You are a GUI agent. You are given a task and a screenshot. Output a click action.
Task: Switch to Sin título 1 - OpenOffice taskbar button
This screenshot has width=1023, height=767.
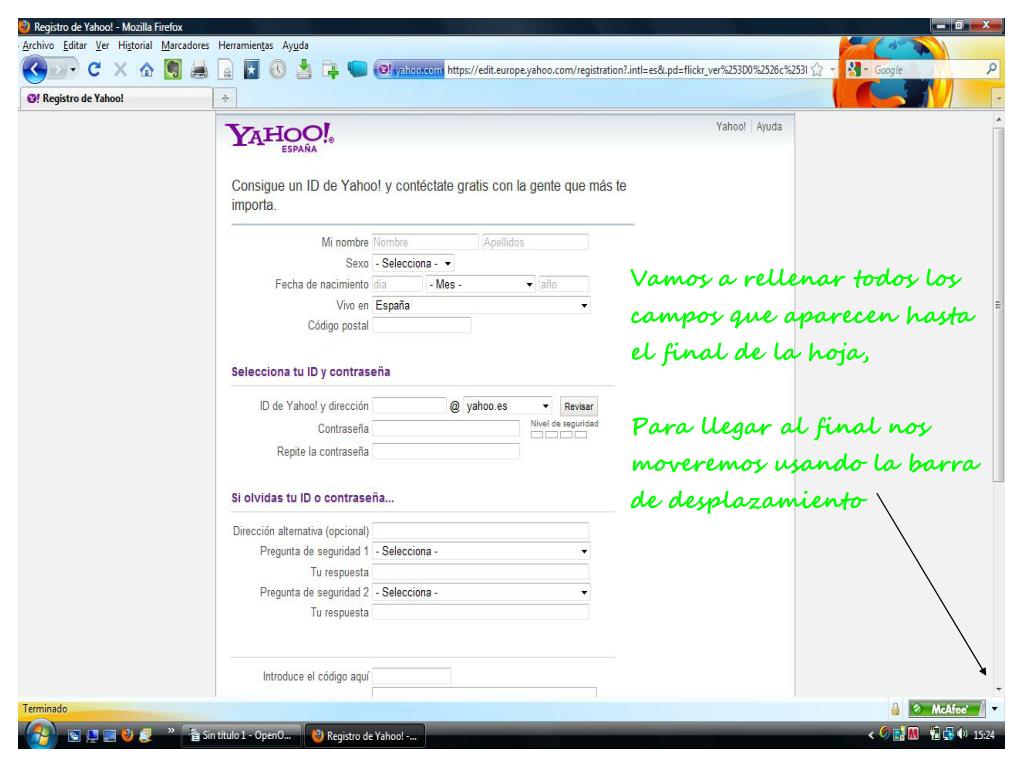(241, 736)
